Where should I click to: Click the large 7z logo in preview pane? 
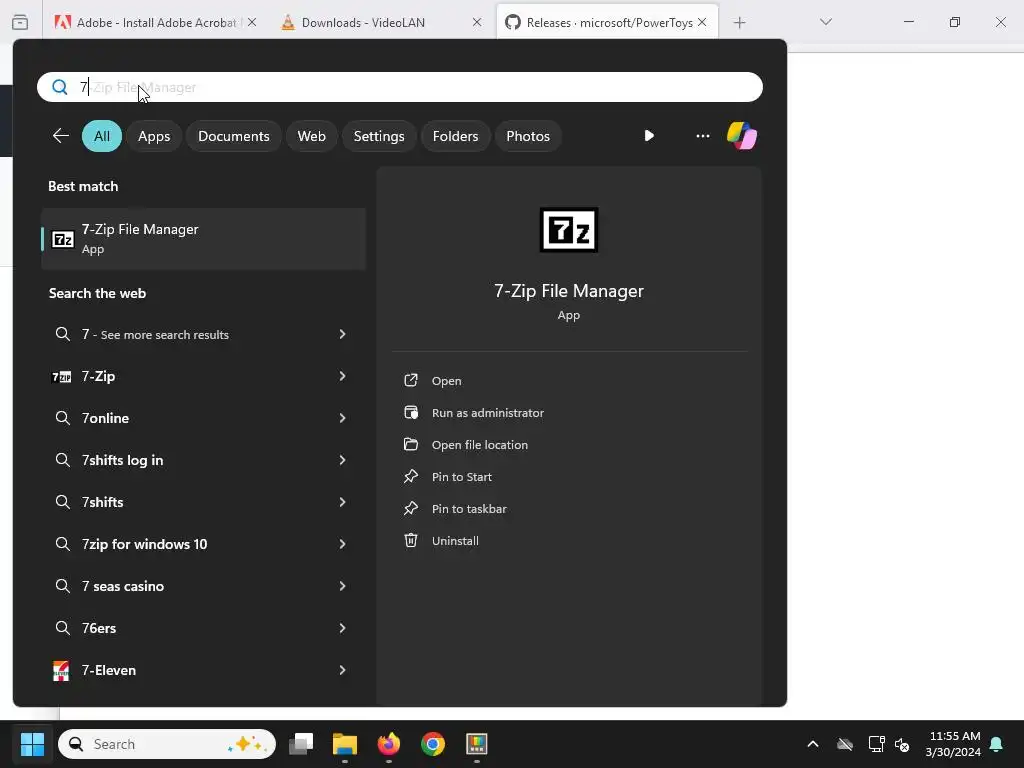pyautogui.click(x=569, y=230)
